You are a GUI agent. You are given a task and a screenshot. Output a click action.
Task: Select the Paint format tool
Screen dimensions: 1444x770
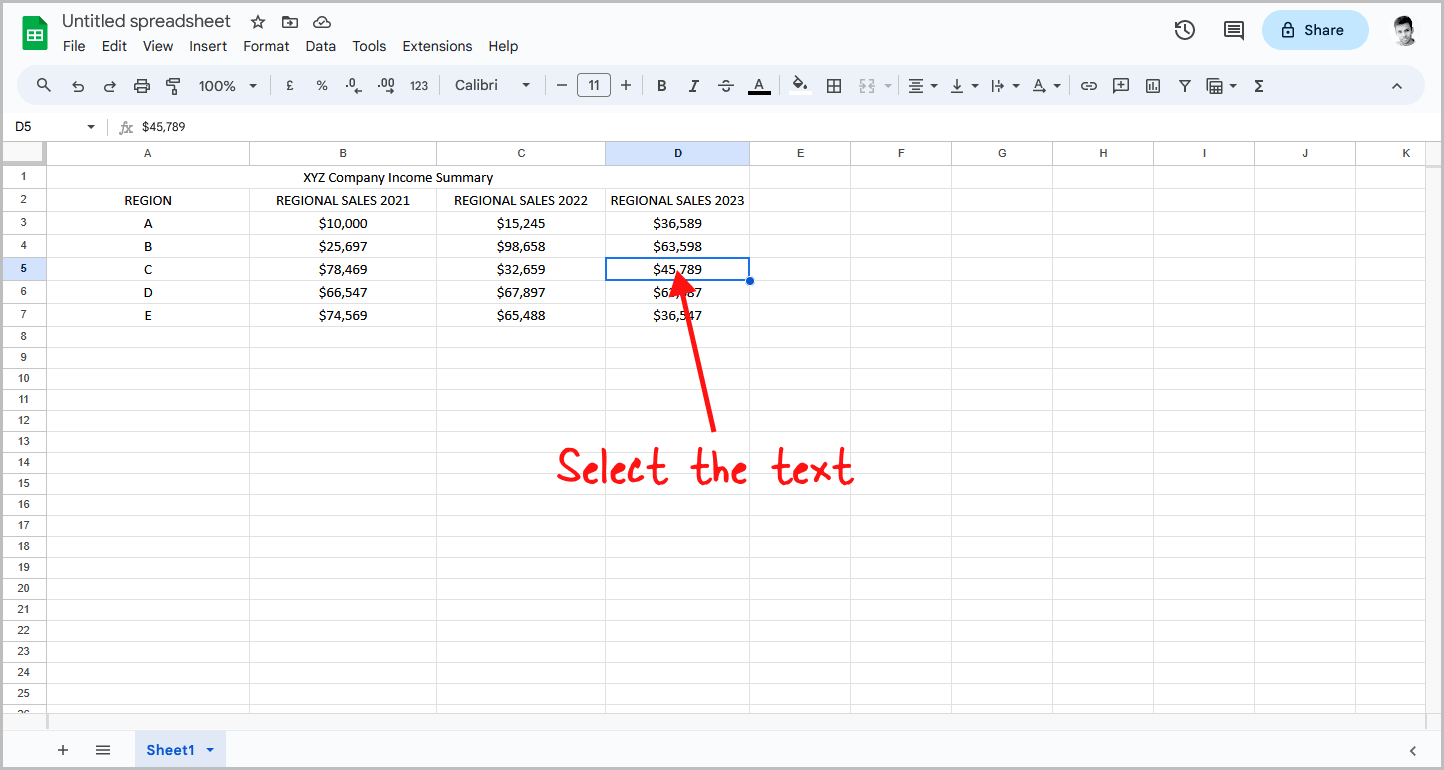point(173,85)
